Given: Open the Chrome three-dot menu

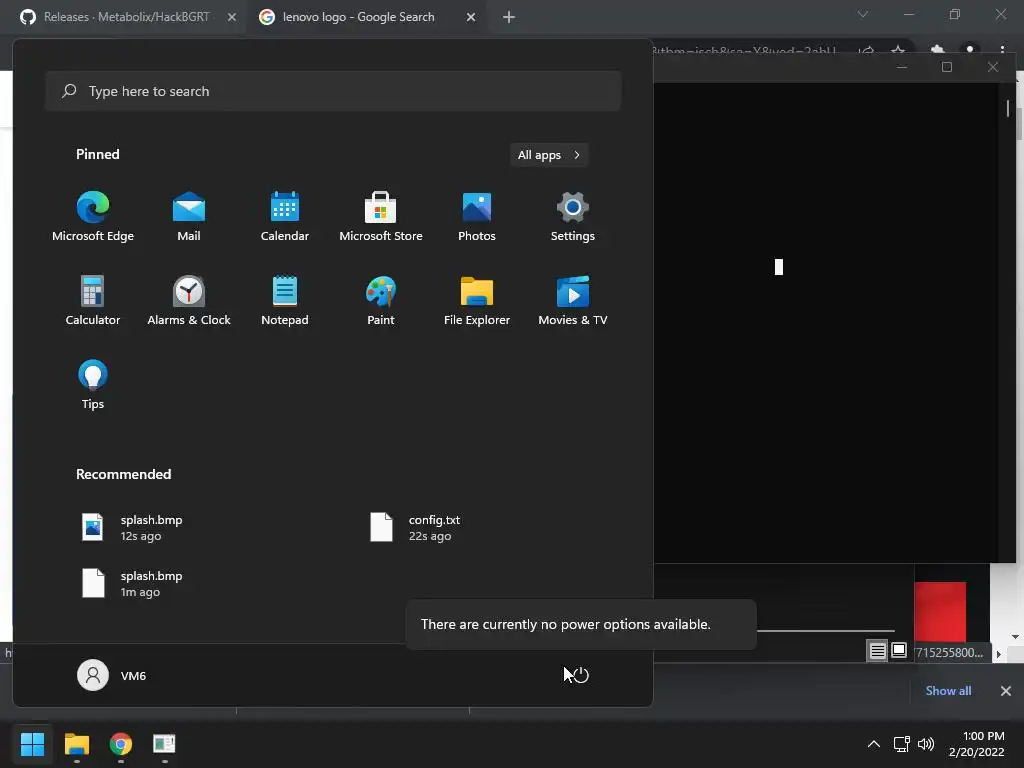Looking at the screenshot, I should tap(1002, 50).
